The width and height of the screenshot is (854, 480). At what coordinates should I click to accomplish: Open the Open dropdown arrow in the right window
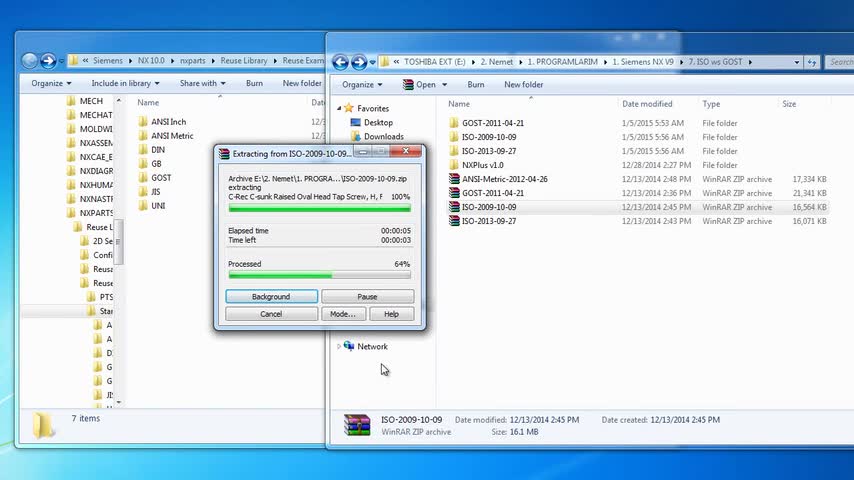pos(444,85)
